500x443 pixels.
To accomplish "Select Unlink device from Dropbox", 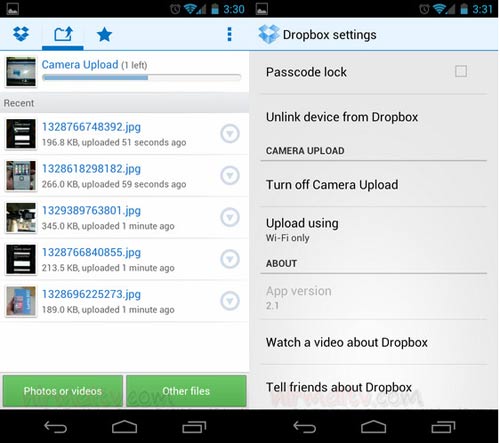I will click(373, 117).
